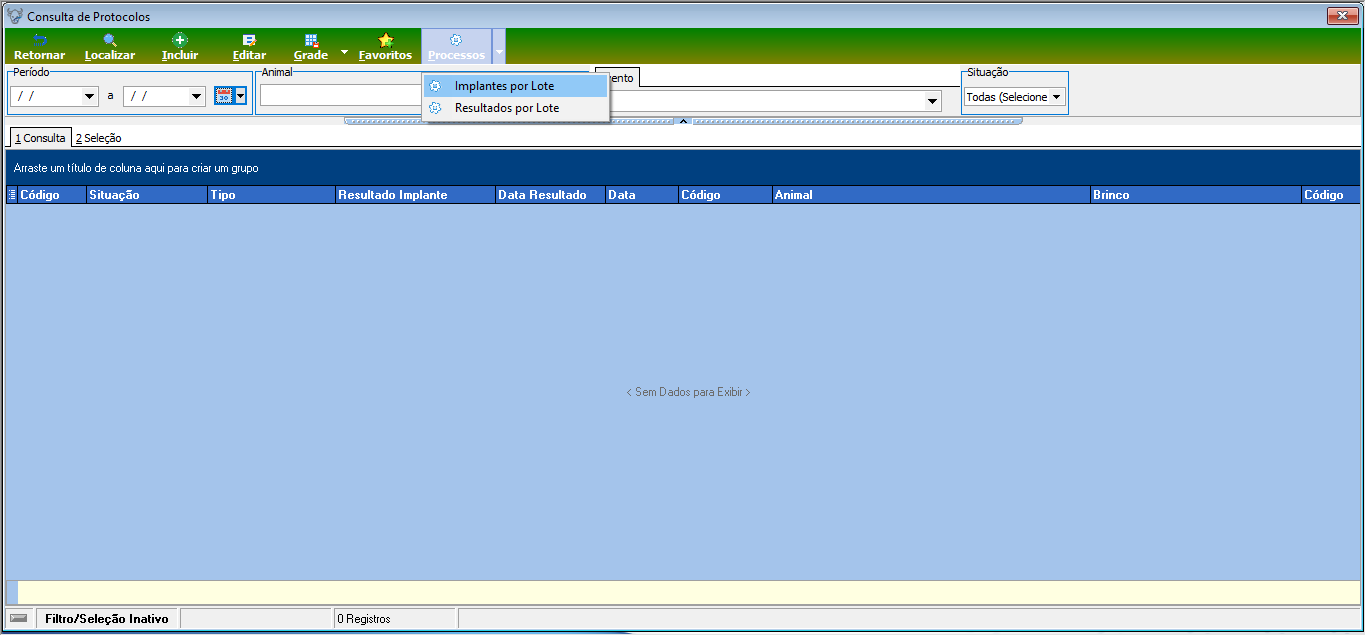Sort by Data Resultado column header
The width and height of the screenshot is (1366, 636).
coord(550,195)
